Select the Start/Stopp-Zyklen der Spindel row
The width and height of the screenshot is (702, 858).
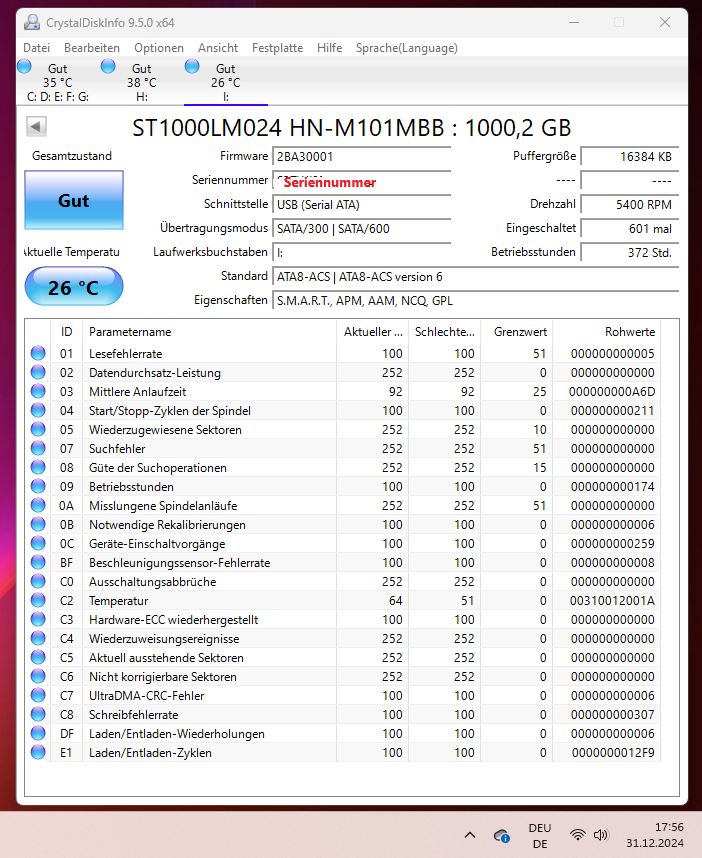click(343, 410)
